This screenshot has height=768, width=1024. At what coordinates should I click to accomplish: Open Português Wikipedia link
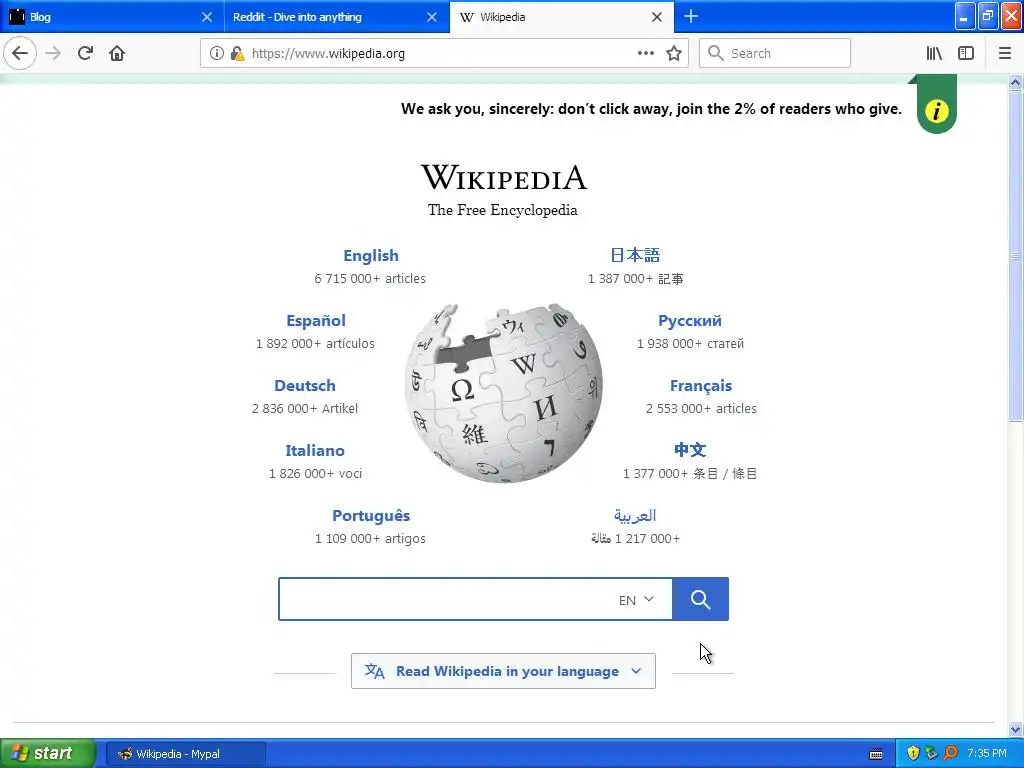pyautogui.click(x=371, y=515)
